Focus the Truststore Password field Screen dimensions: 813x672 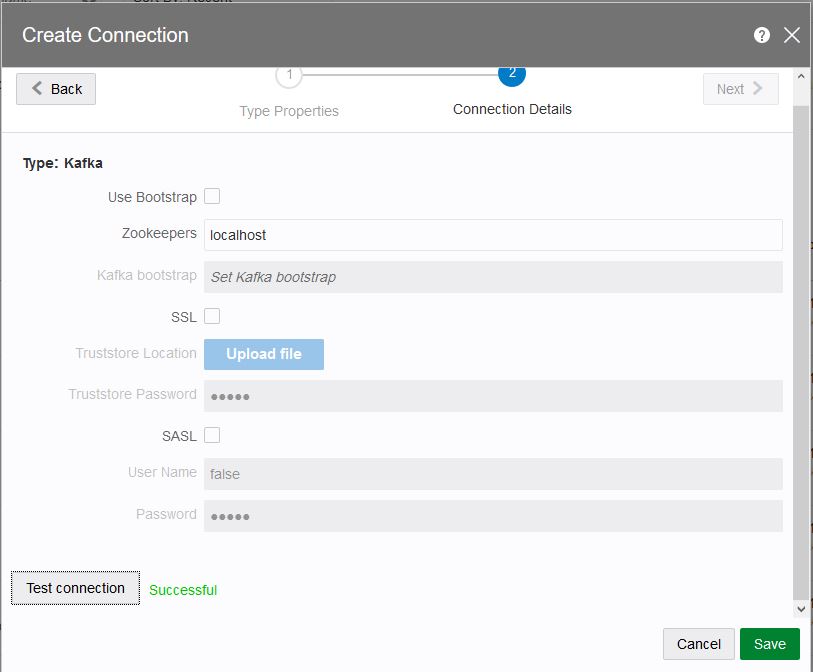tap(493, 396)
